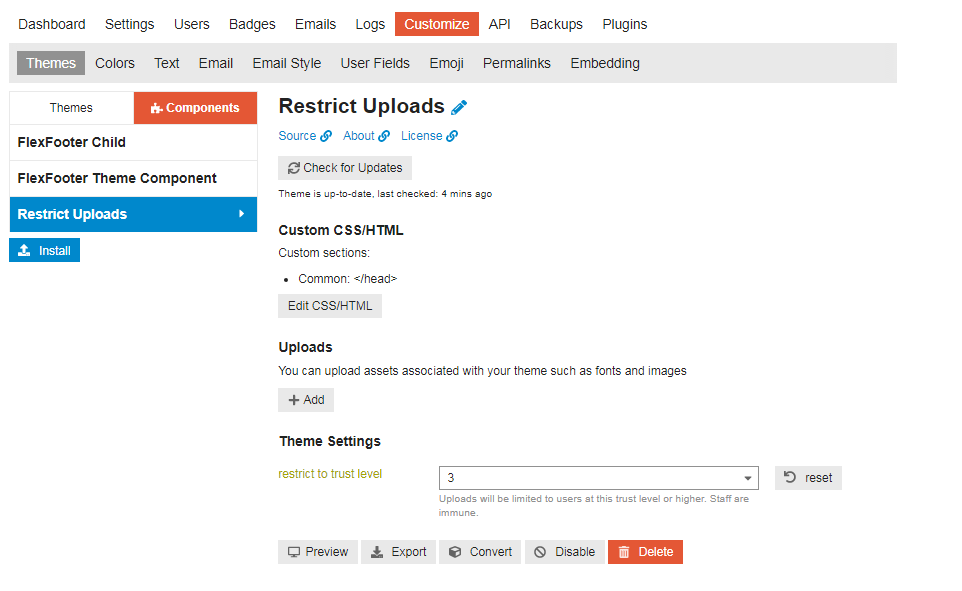Click the Common: </head> custom section entry
This screenshot has height=591, width=962.
coord(348,279)
